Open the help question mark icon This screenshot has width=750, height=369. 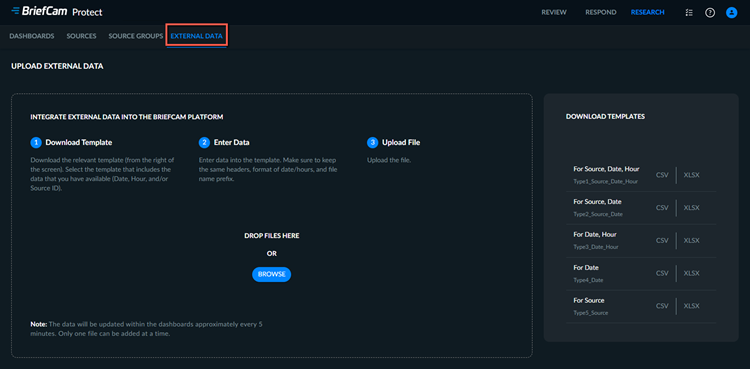click(710, 12)
